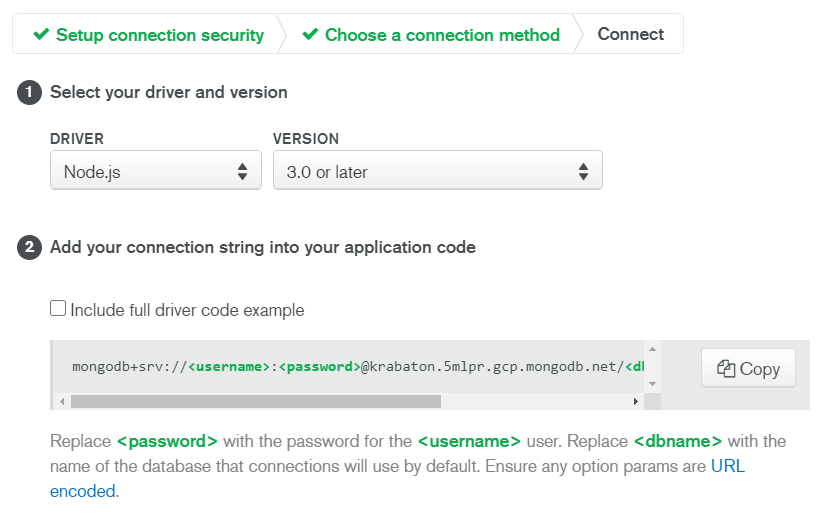Viewport: 828px width, 529px height.
Task: Click the horizontal scrollbar right arrow
Action: click(635, 402)
